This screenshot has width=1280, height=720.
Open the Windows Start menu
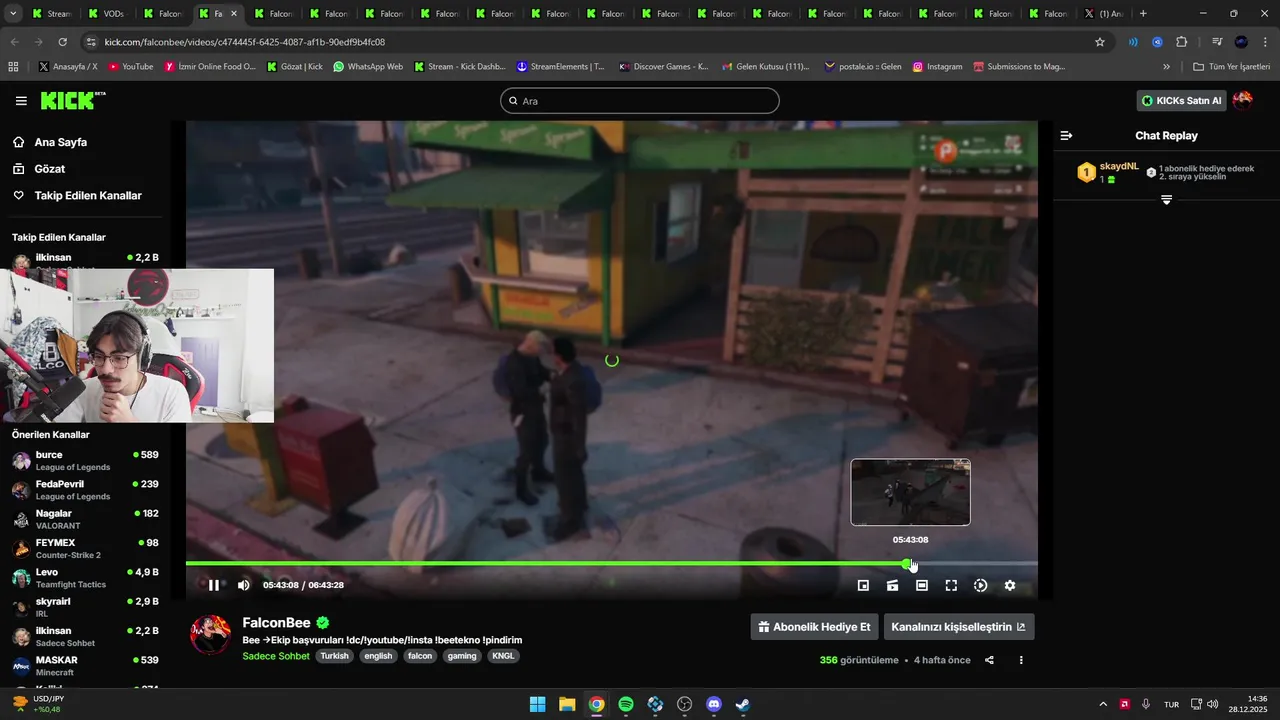click(537, 704)
